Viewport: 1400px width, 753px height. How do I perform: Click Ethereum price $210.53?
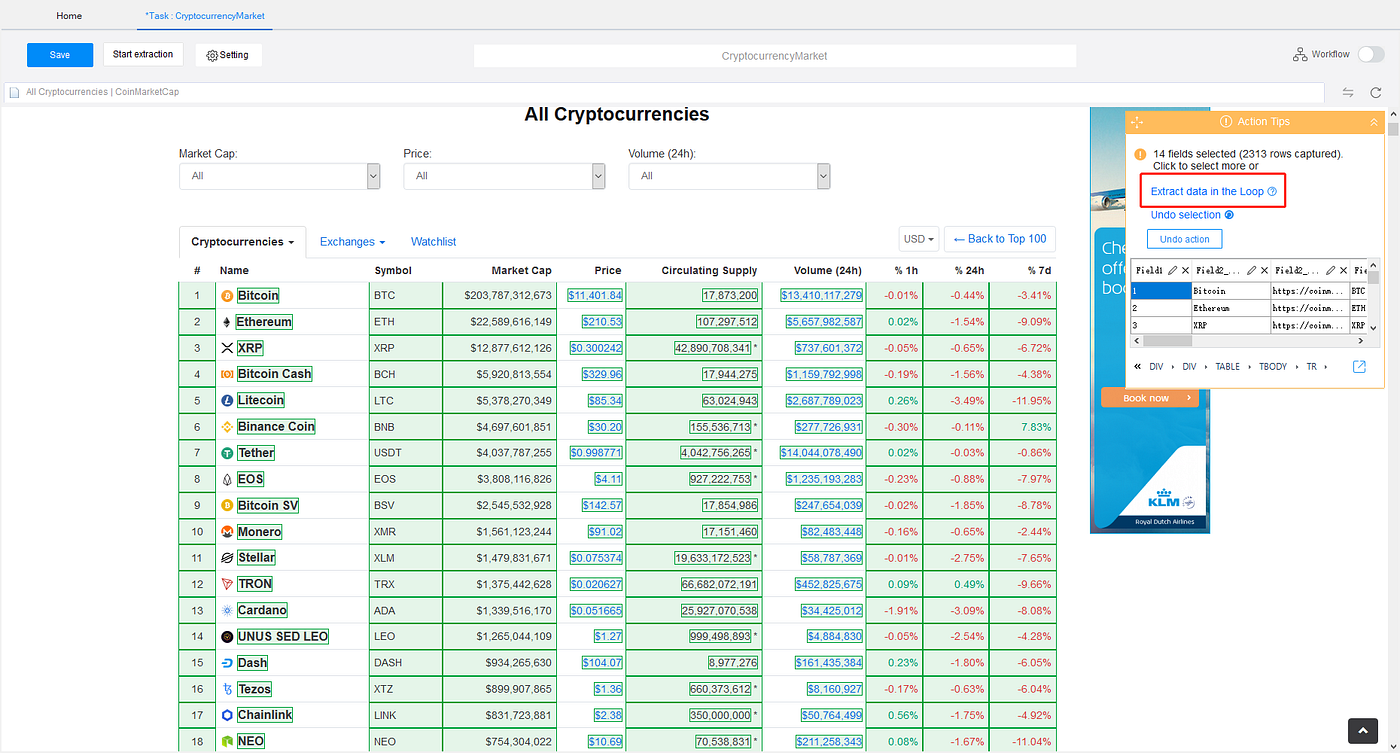[x=603, y=322]
